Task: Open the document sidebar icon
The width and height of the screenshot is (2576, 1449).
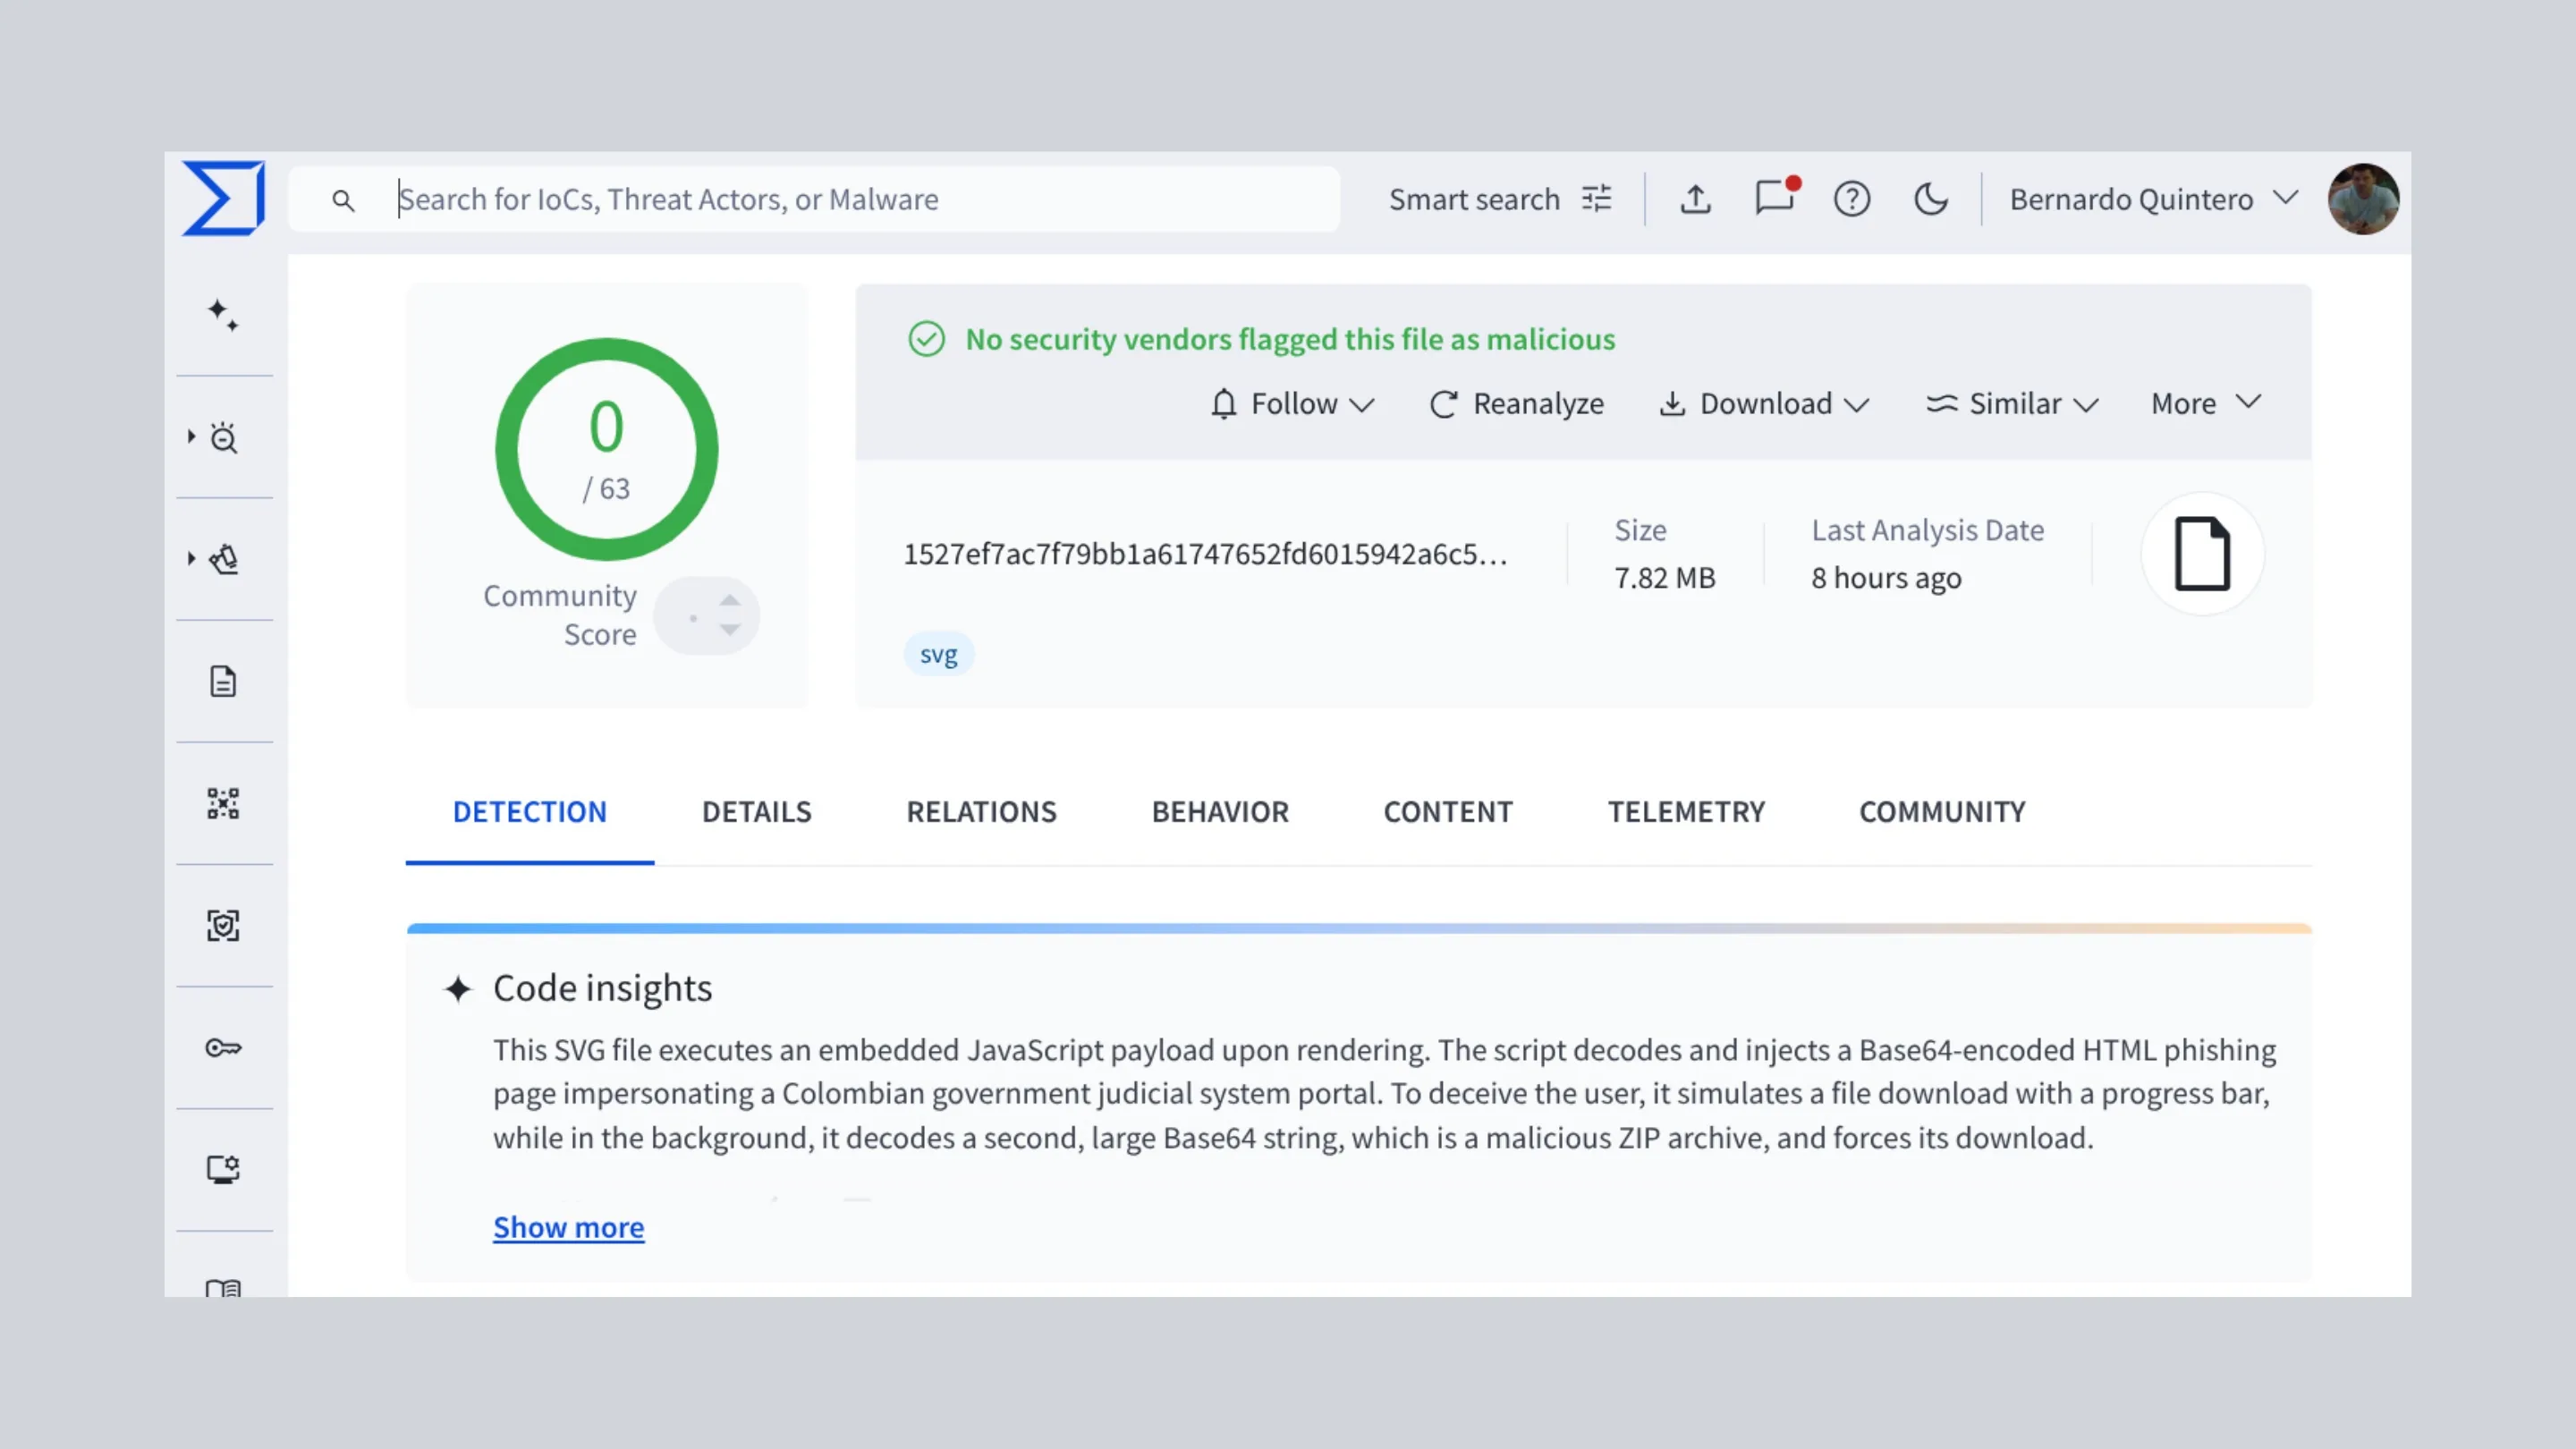Action: point(223,681)
